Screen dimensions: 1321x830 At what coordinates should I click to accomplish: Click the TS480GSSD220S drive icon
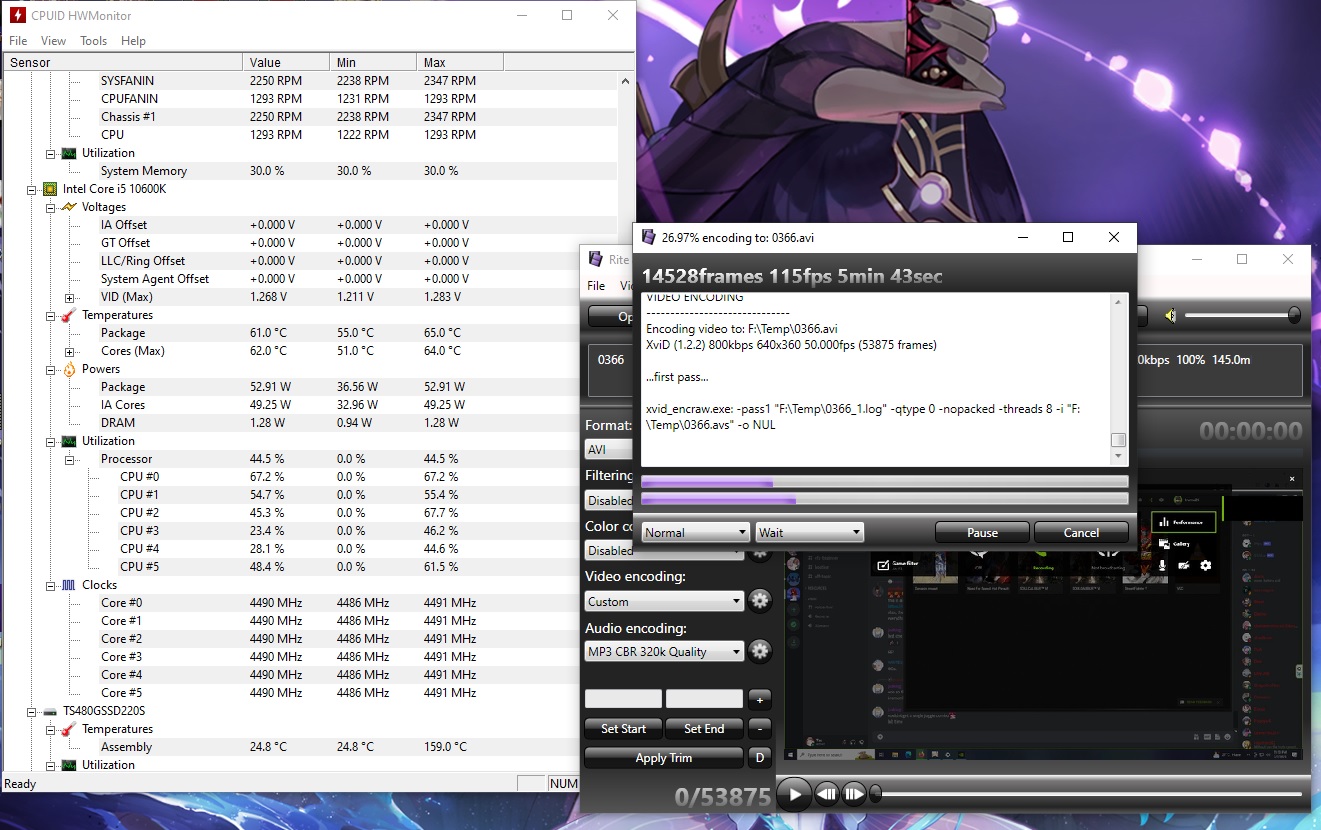(x=50, y=711)
